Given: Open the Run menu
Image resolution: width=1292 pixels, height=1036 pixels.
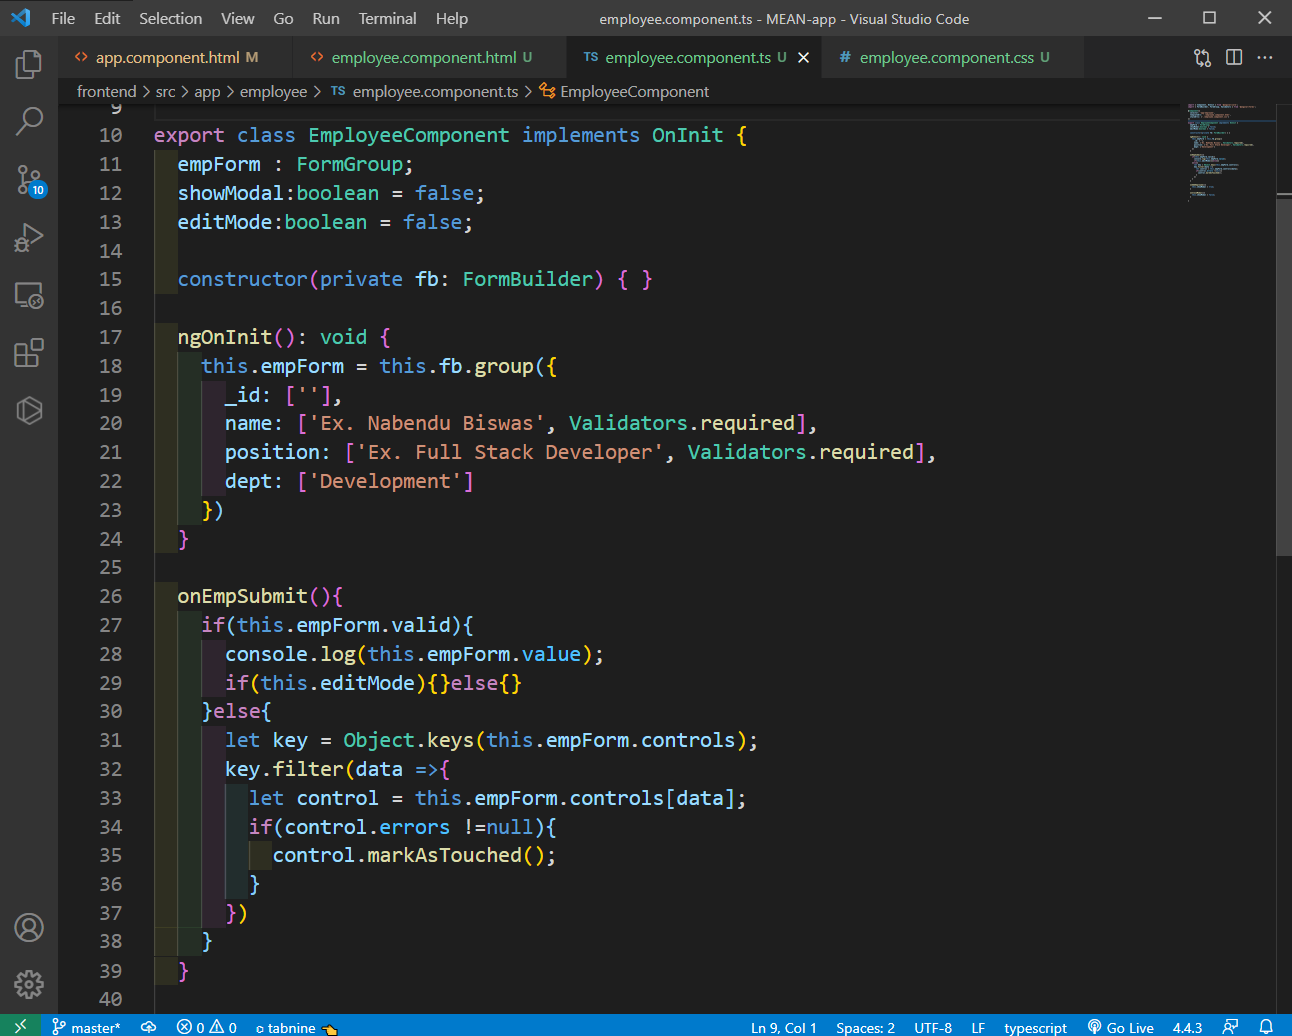Looking at the screenshot, I should click(x=326, y=18).
